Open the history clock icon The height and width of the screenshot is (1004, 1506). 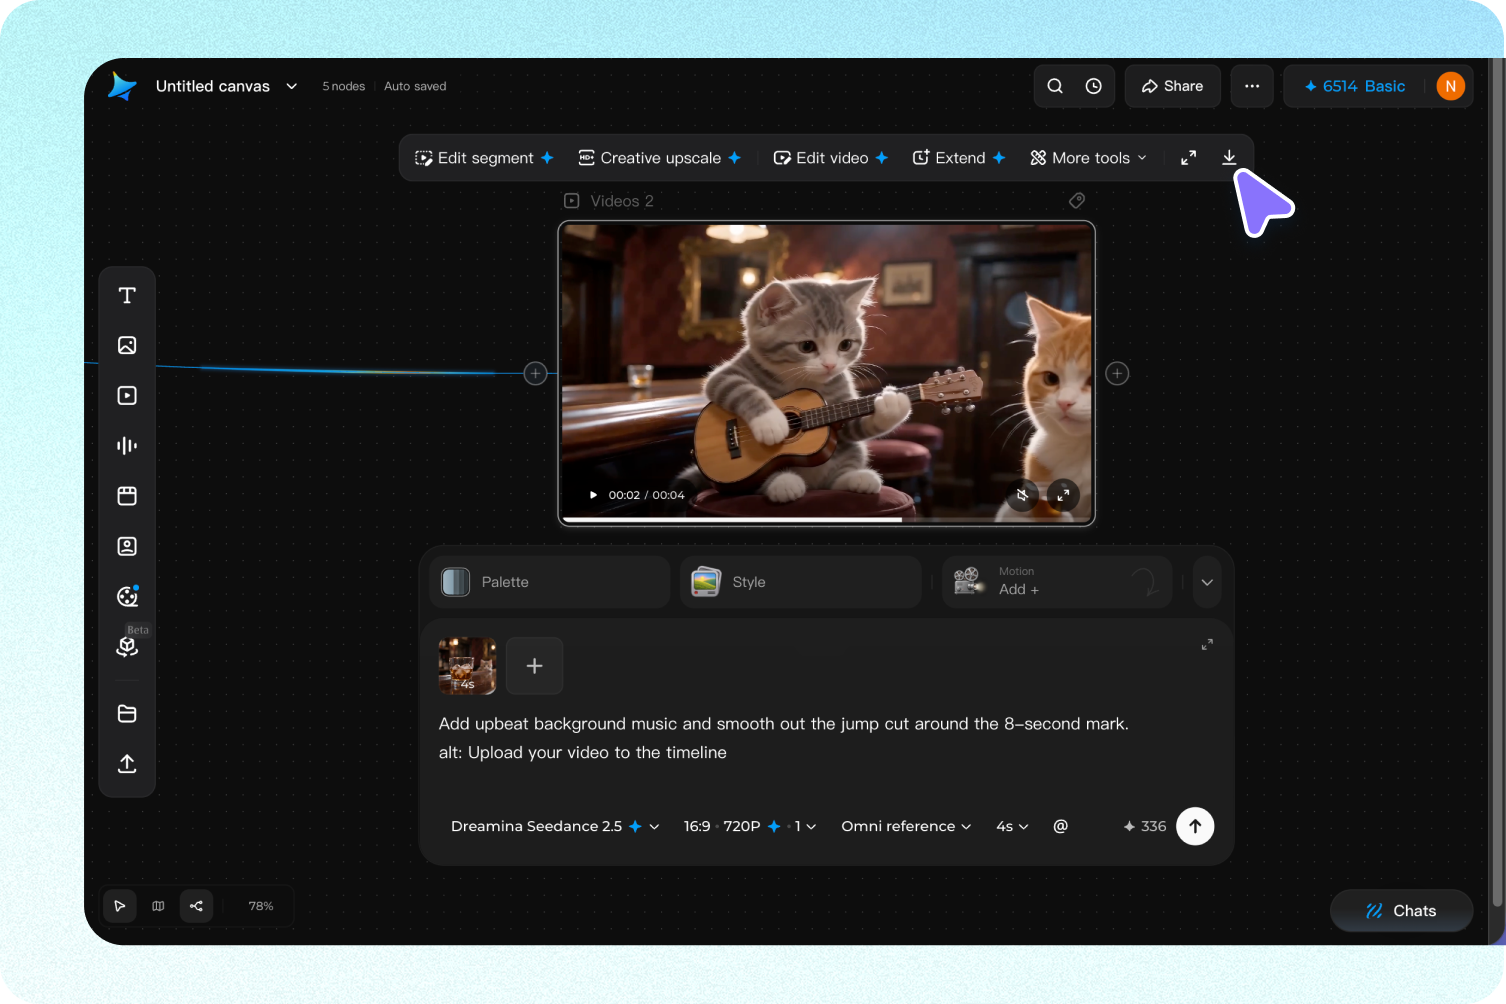click(1094, 86)
